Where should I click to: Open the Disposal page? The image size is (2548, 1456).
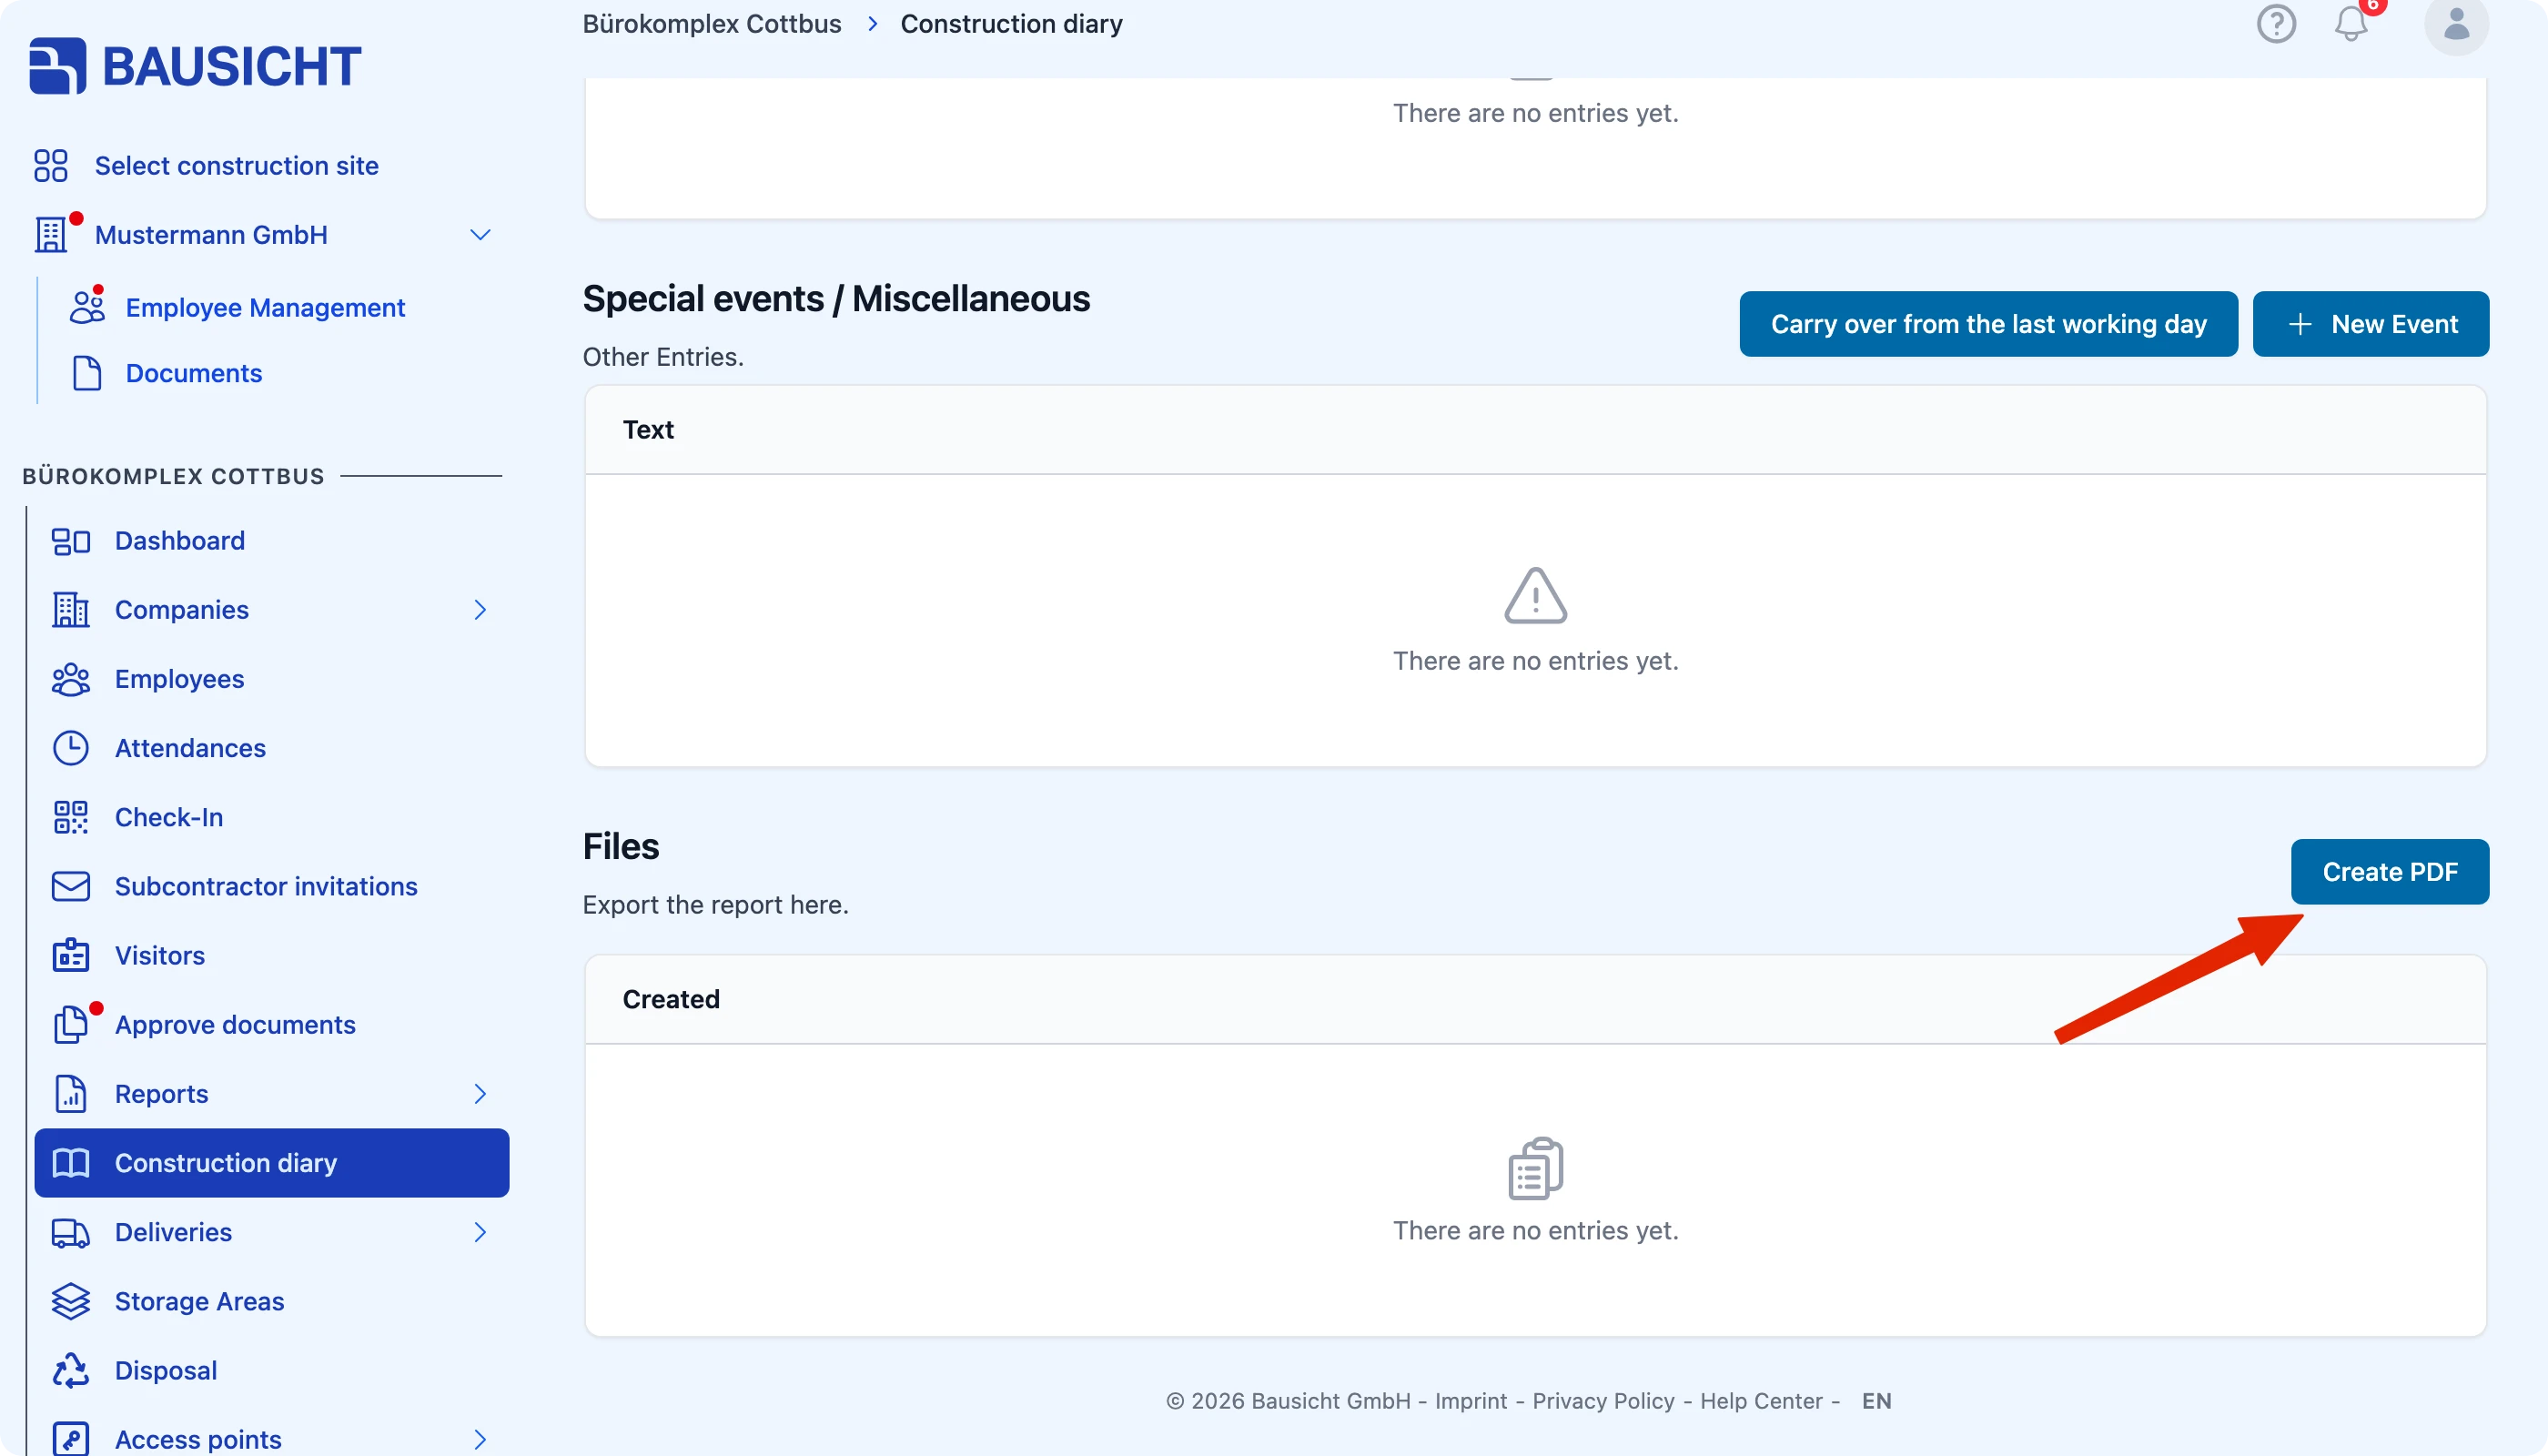(166, 1370)
